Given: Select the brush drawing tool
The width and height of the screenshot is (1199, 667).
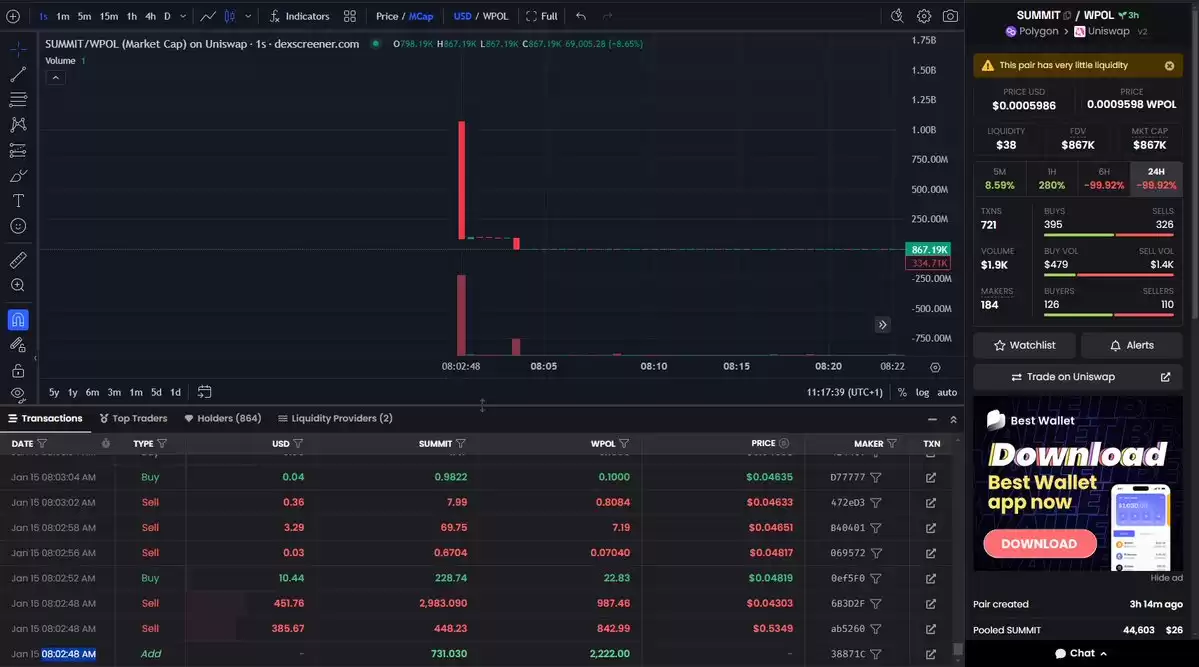Looking at the screenshot, I should [18, 176].
